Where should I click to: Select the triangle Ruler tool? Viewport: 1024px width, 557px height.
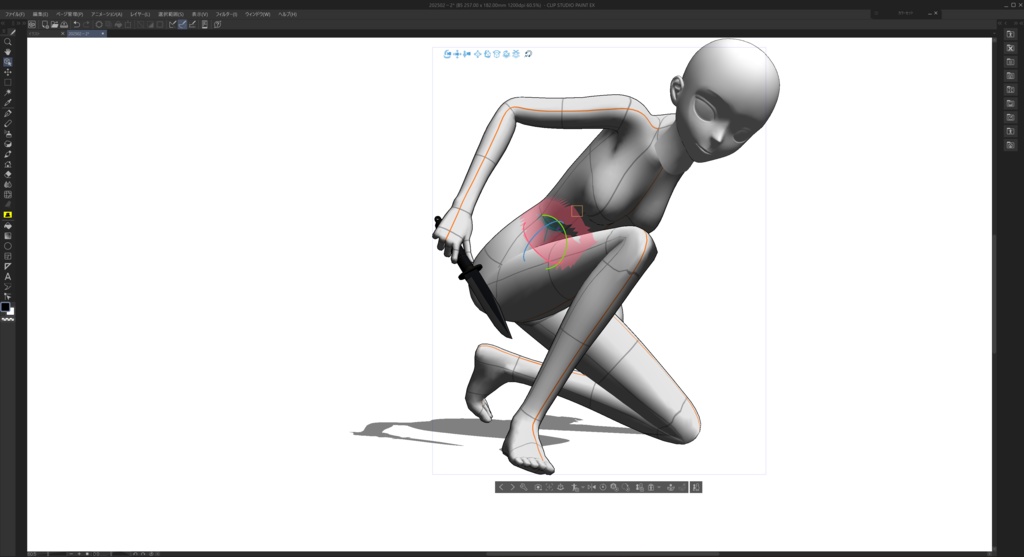(8, 266)
